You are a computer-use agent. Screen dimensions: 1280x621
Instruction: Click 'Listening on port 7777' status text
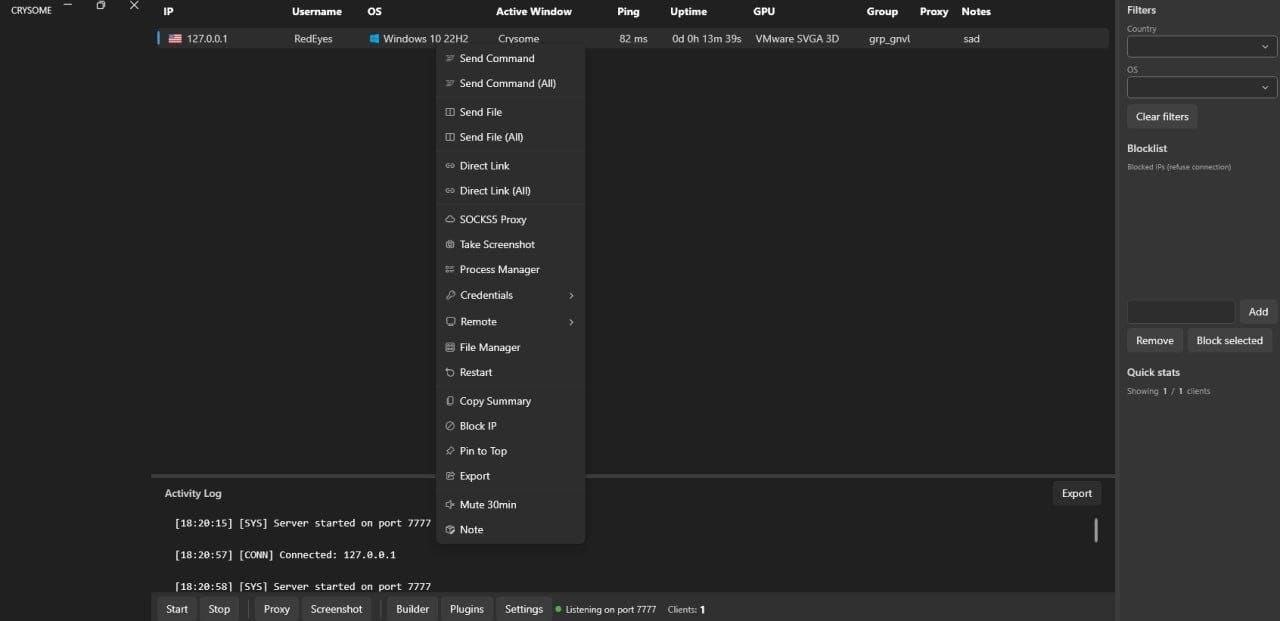click(x=611, y=609)
